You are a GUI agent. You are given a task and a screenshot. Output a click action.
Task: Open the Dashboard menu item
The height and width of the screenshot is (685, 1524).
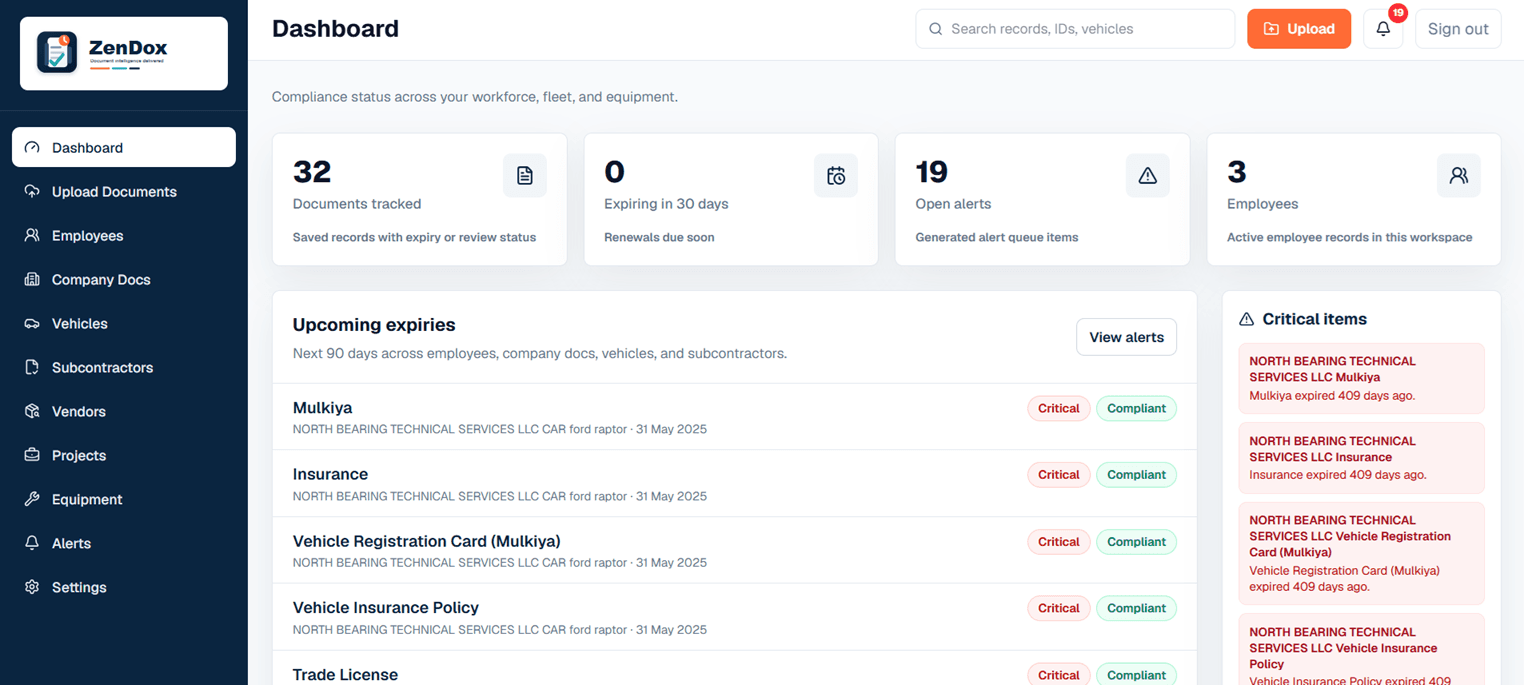[124, 147]
